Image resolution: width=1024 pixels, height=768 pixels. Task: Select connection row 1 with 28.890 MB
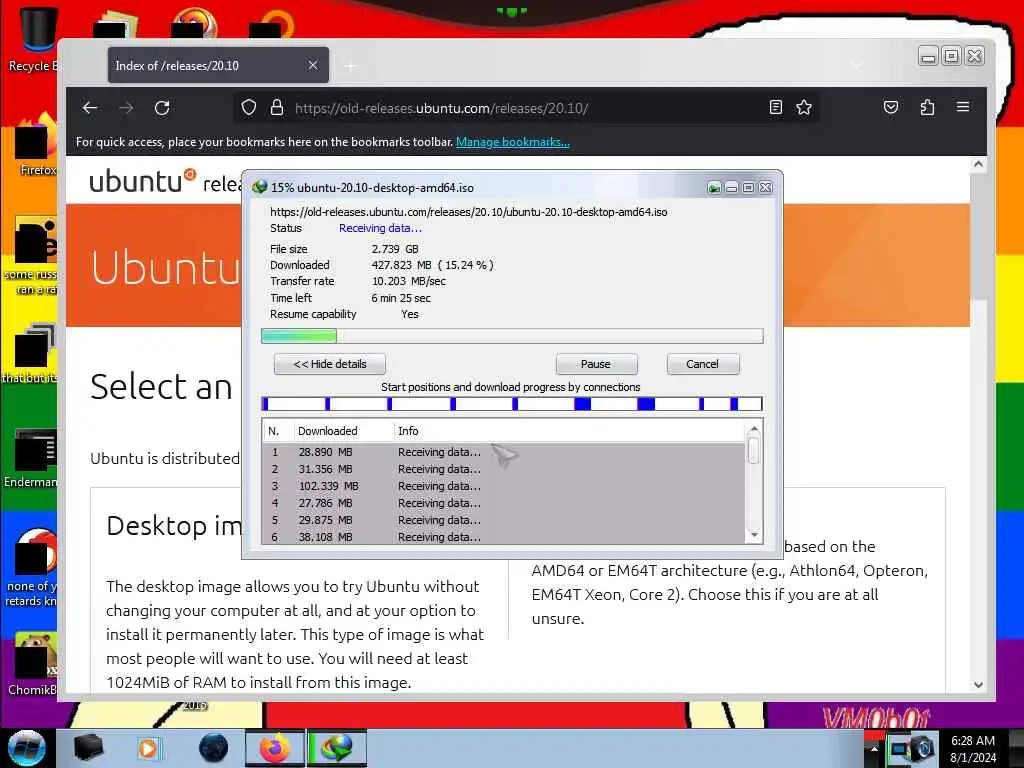tap(503, 452)
